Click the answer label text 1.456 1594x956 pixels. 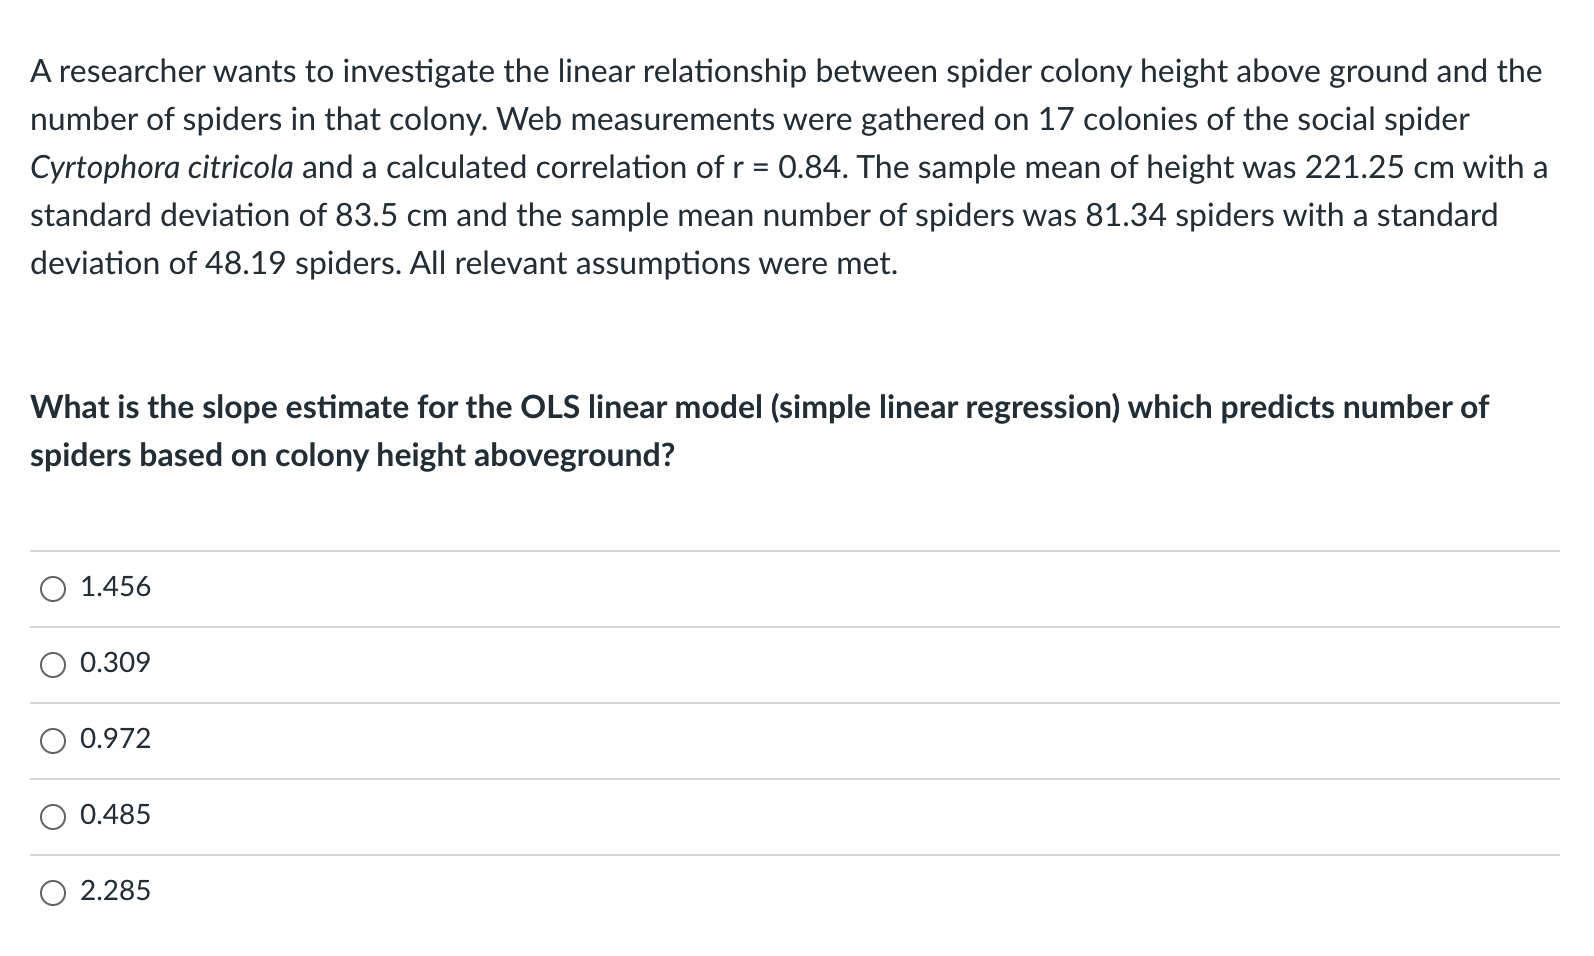click(115, 587)
